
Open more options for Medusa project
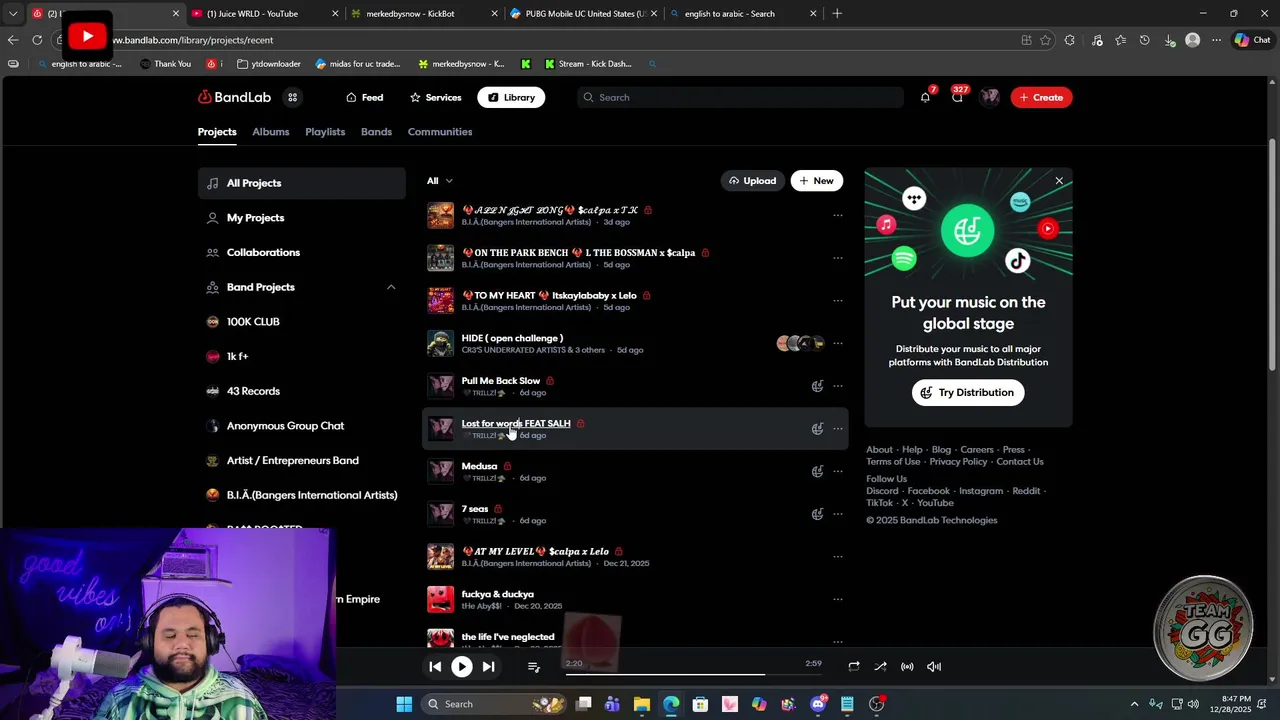coord(838,471)
